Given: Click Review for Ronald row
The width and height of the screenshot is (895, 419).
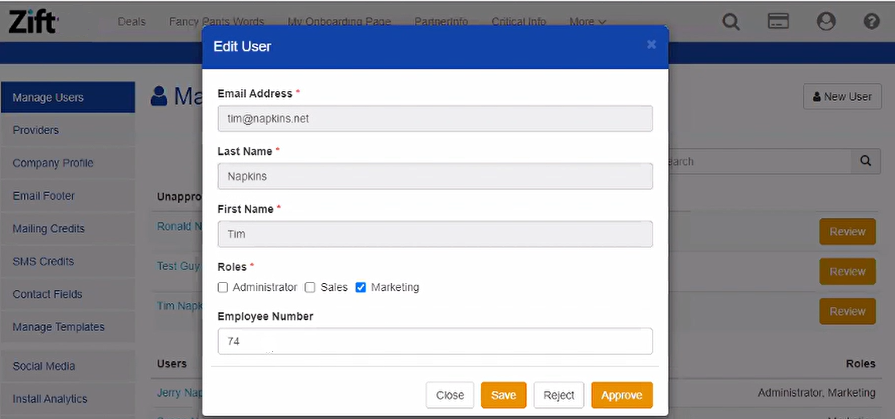Looking at the screenshot, I should pos(847,232).
